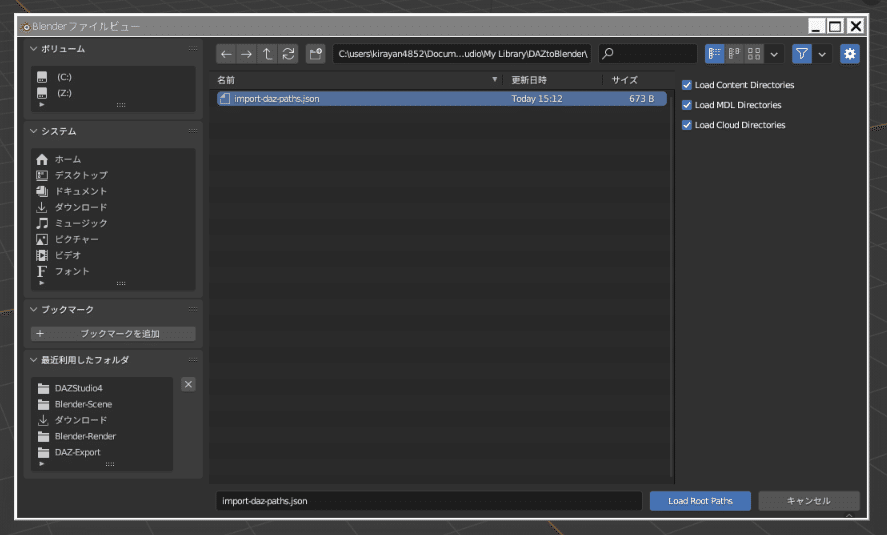The width and height of the screenshot is (887, 535).
Task: Click ブックマークを追加 button
Action: 113,334
